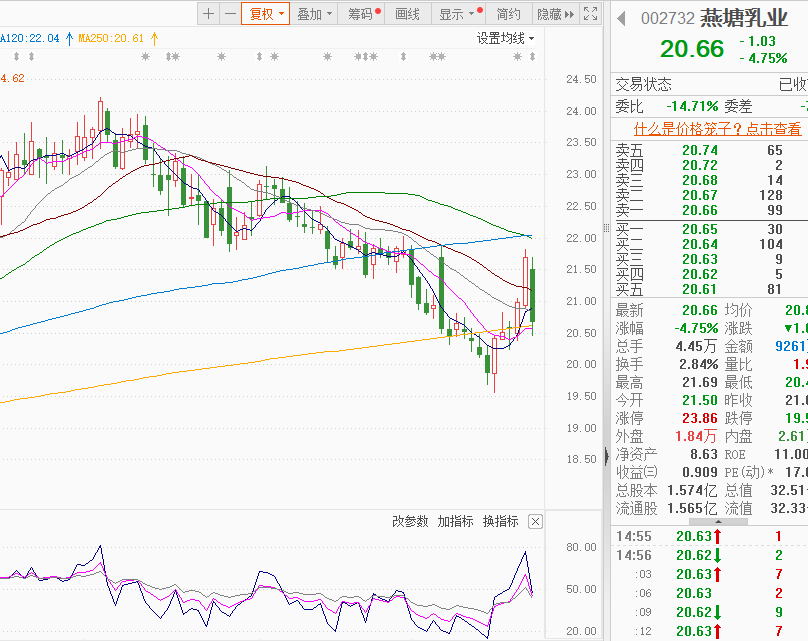808x641 pixels.
Task: Open 设置均线 moving average settings dropdown
Action: pos(505,38)
